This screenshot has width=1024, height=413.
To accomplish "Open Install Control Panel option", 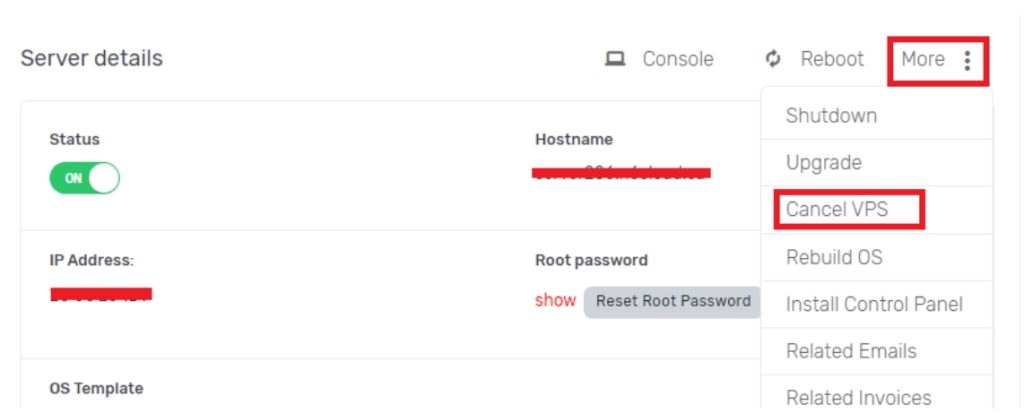I will (x=874, y=304).
